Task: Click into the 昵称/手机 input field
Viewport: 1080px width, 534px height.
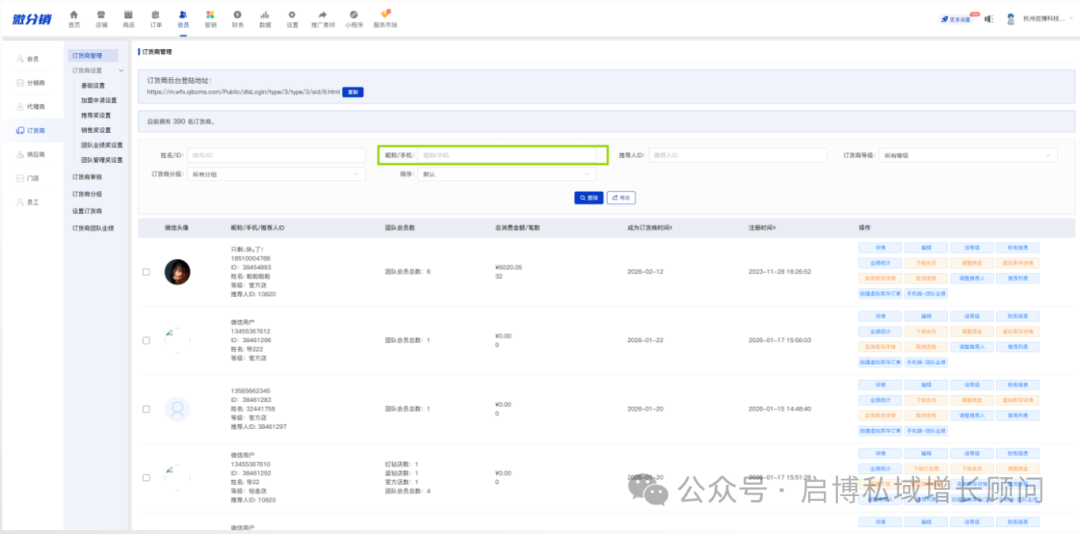Action: 510,155
